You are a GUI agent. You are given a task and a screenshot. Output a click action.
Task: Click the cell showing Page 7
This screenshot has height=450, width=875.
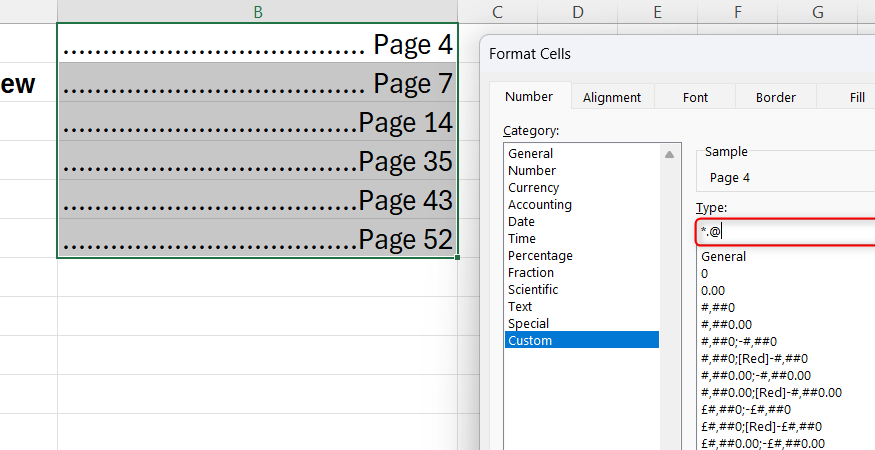(x=257, y=82)
